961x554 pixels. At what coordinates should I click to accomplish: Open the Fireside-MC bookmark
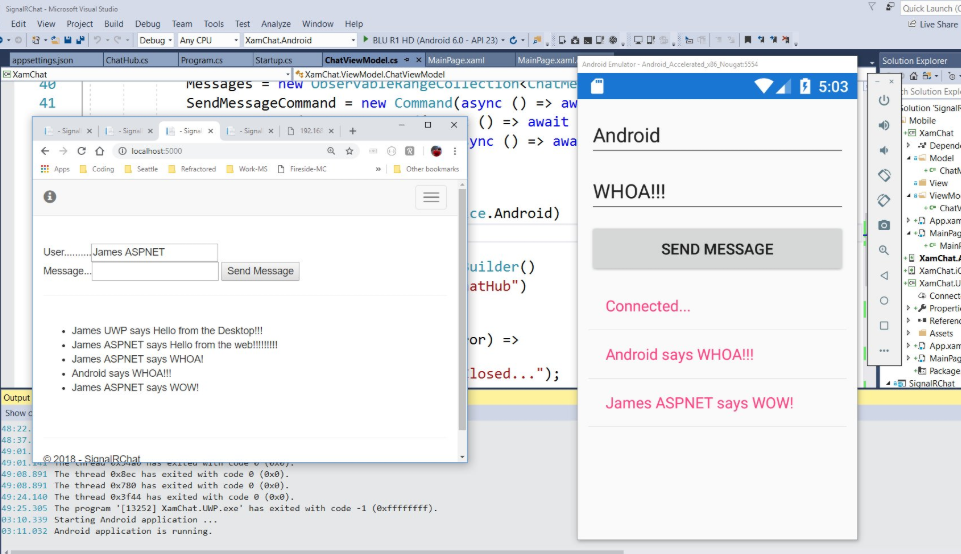(x=302, y=169)
